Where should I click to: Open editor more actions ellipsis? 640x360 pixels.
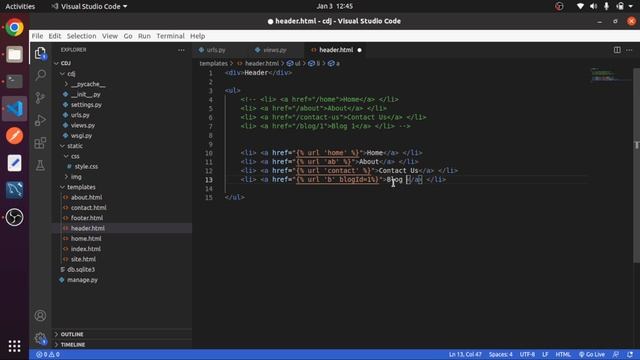629,50
